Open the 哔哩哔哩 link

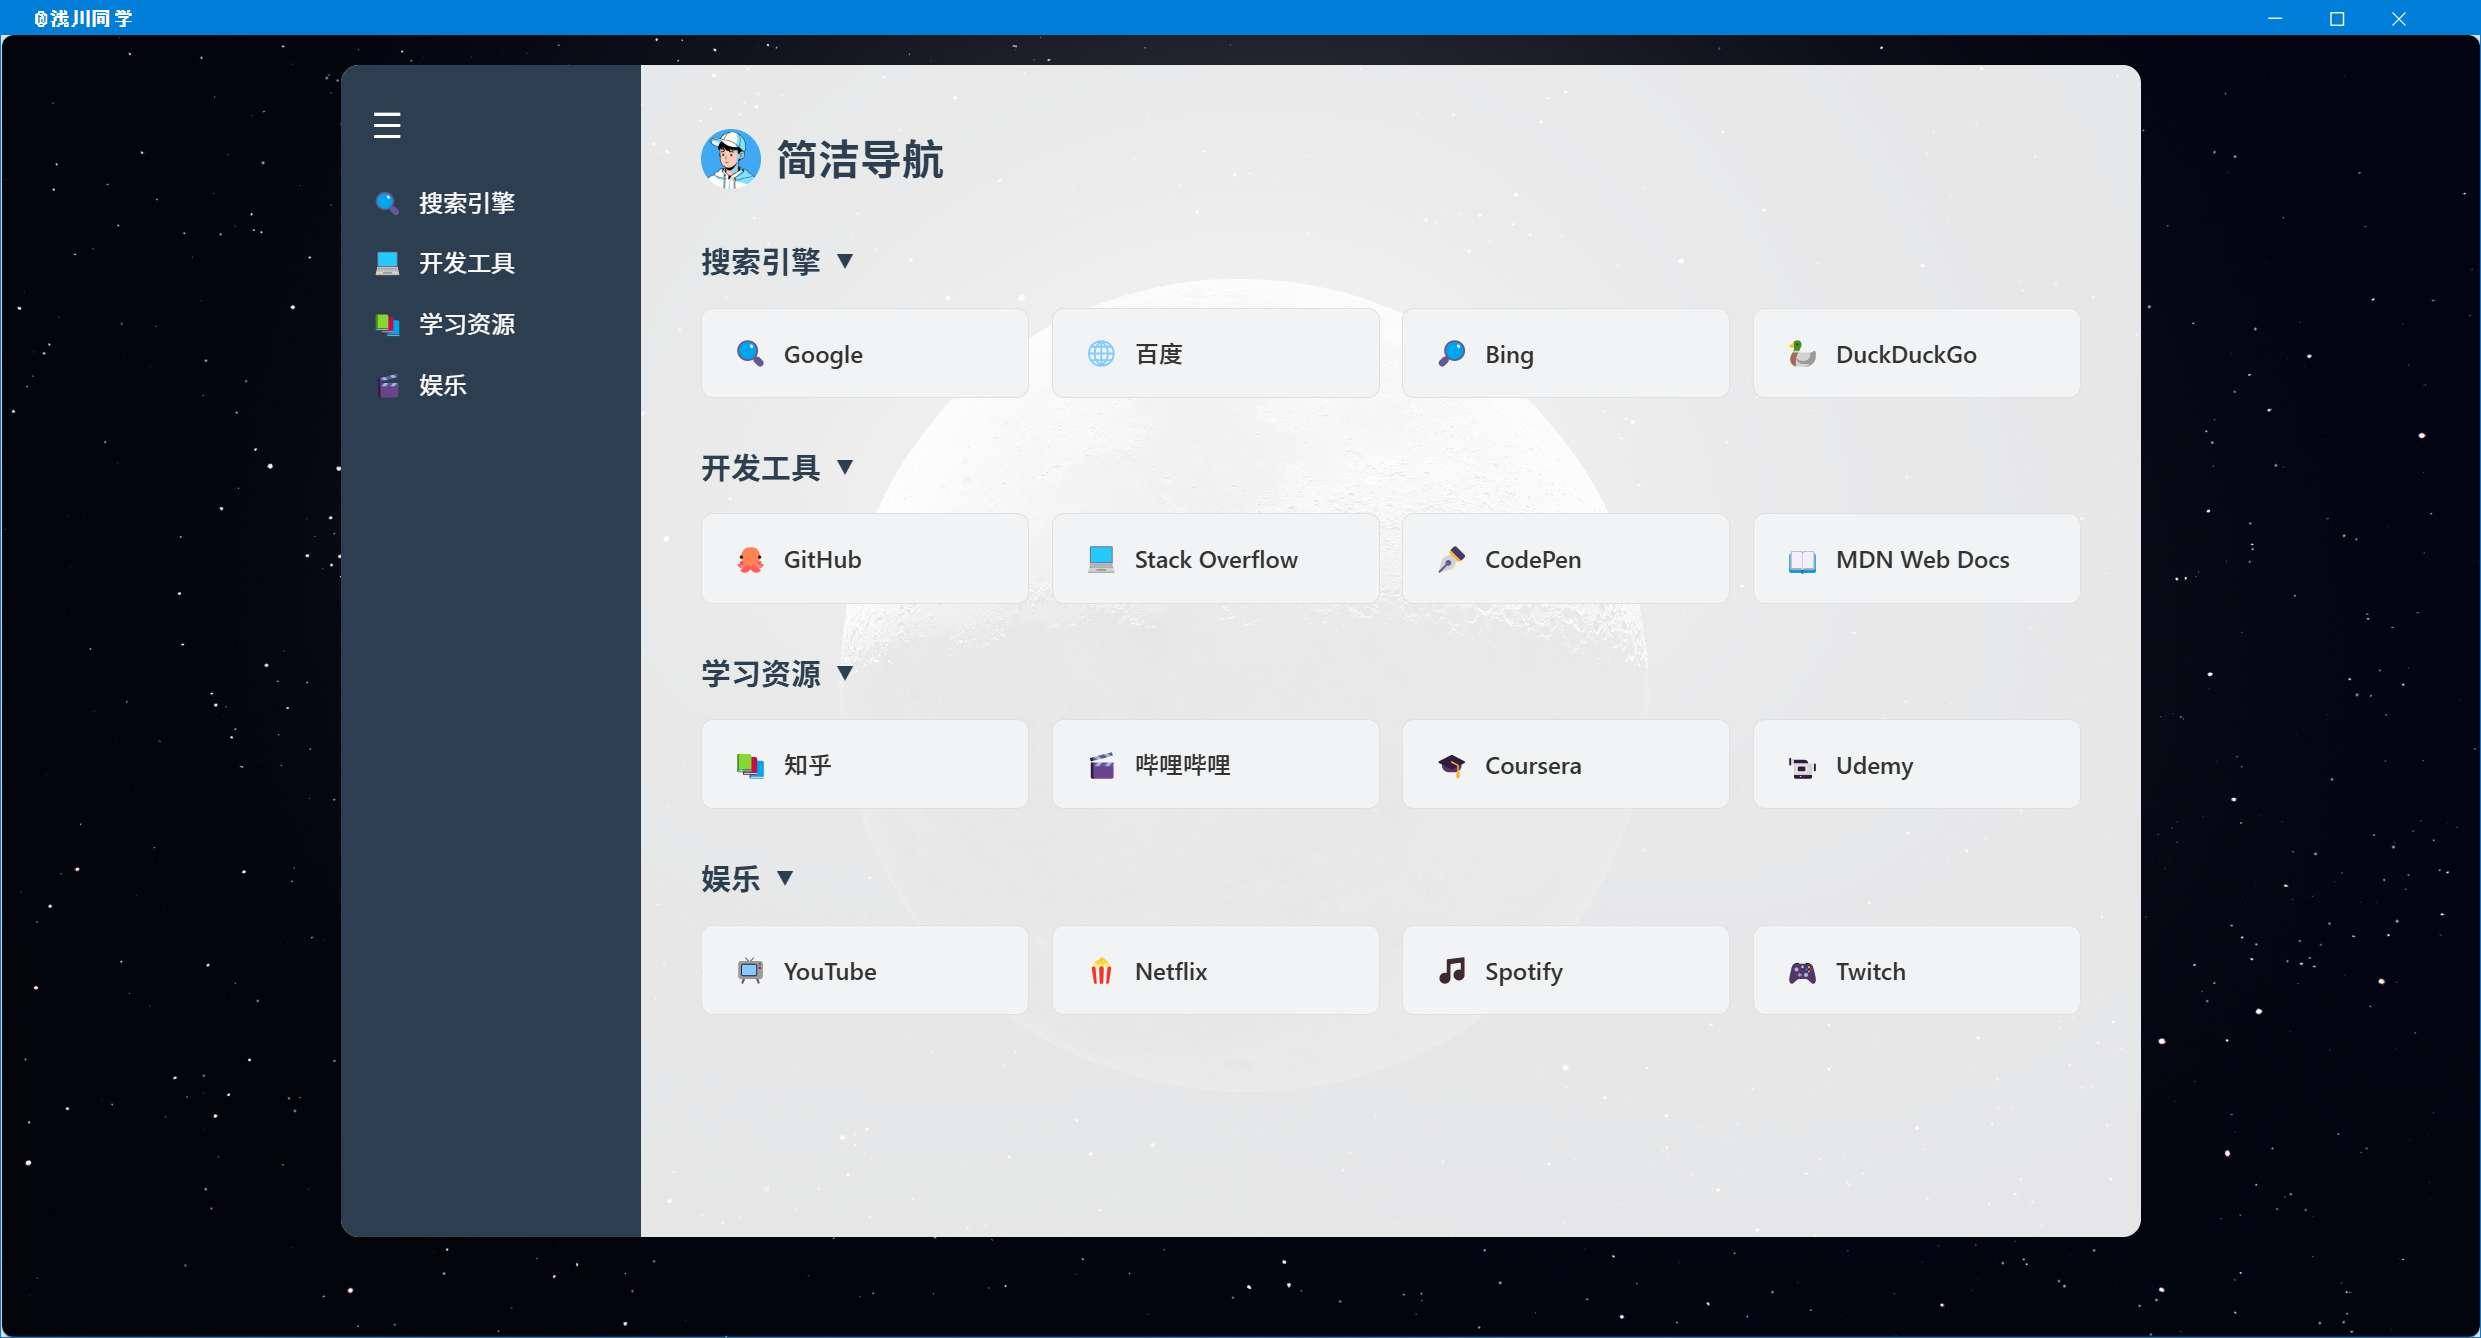click(x=1215, y=765)
